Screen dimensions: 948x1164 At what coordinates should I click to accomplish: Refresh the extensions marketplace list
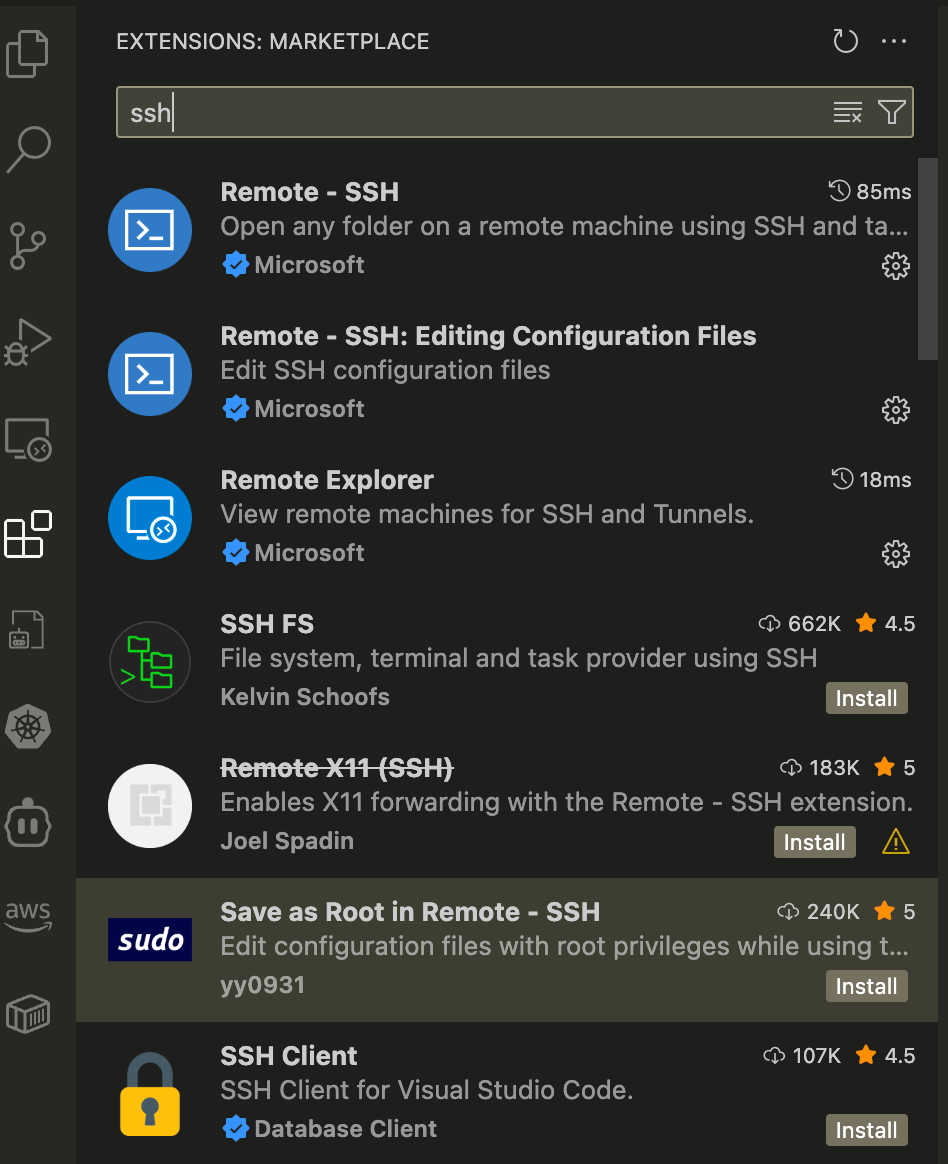846,41
